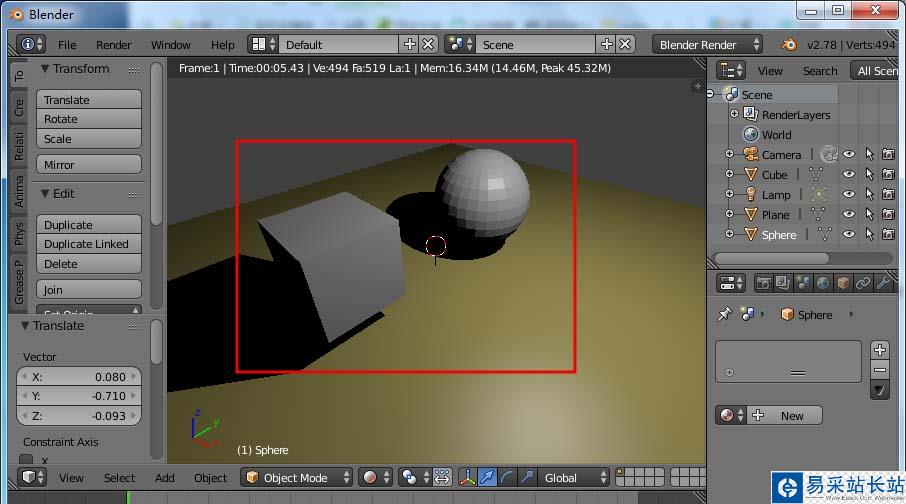Adjust the Y vector value field
This screenshot has height=504, width=906.
coord(79,396)
